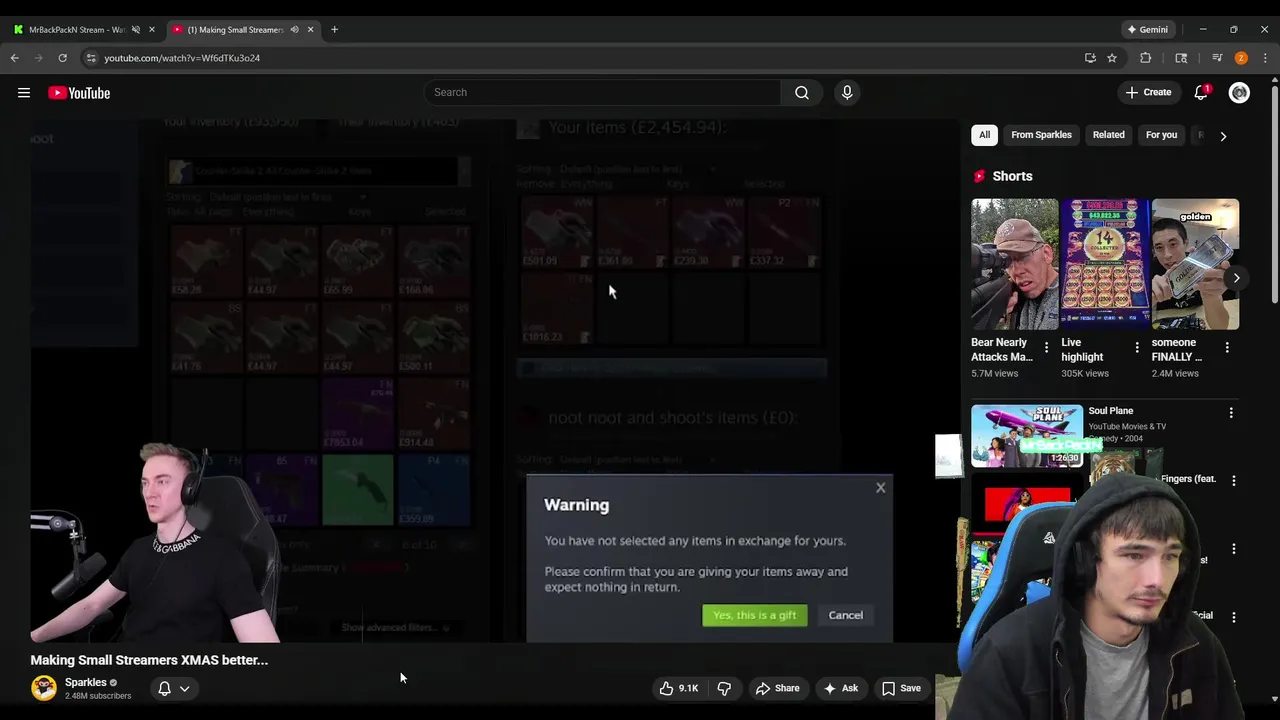Select the For you filter chip
Screen dimensions: 1280x720
(x=1161, y=135)
